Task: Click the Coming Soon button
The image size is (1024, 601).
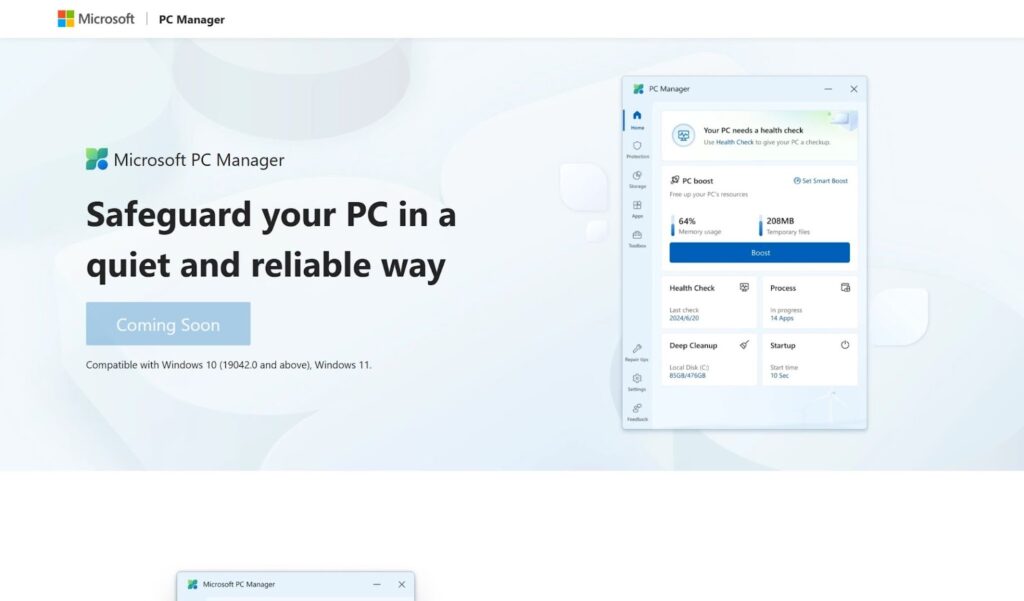Action: pyautogui.click(x=168, y=324)
